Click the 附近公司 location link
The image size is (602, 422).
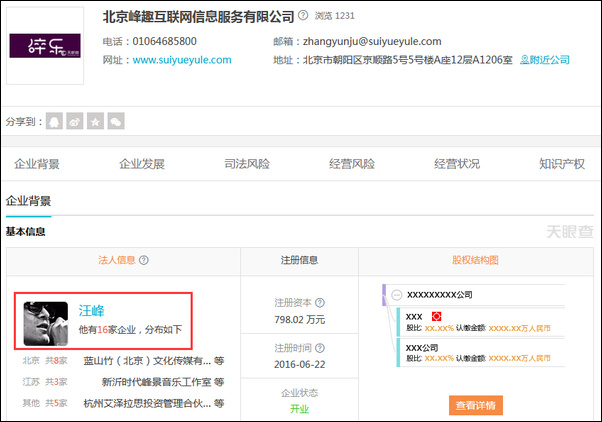[545, 60]
